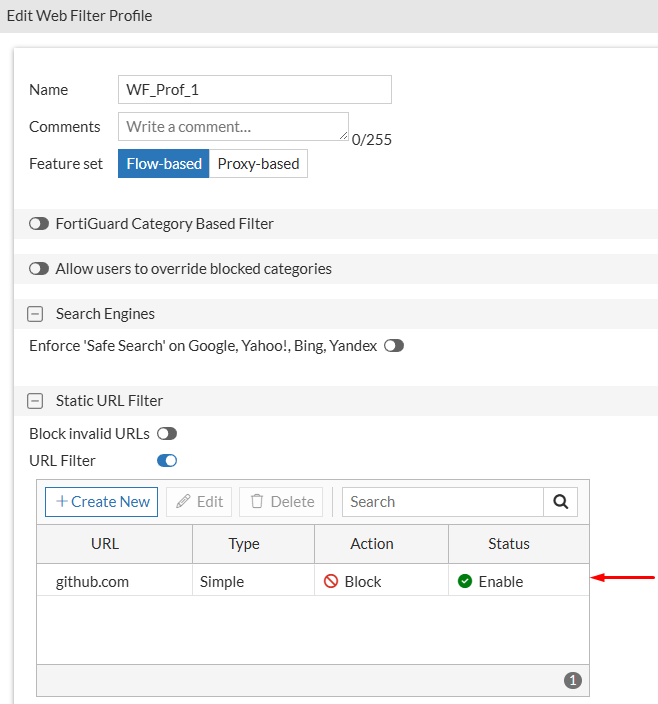Click the Enable status cell

point(519,580)
